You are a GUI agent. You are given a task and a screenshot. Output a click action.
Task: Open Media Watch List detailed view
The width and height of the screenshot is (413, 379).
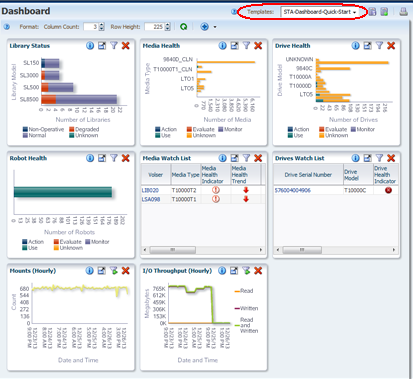235,158
